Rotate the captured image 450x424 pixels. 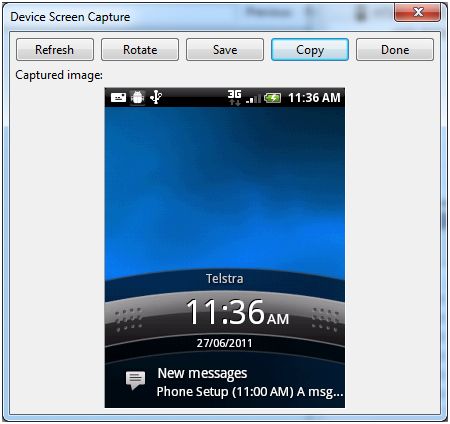point(140,50)
